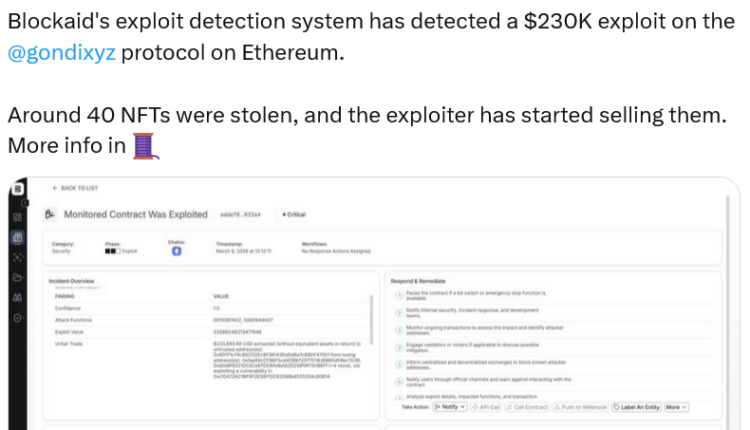
Task: Expand the More actions dropdown
Action: click(676, 407)
